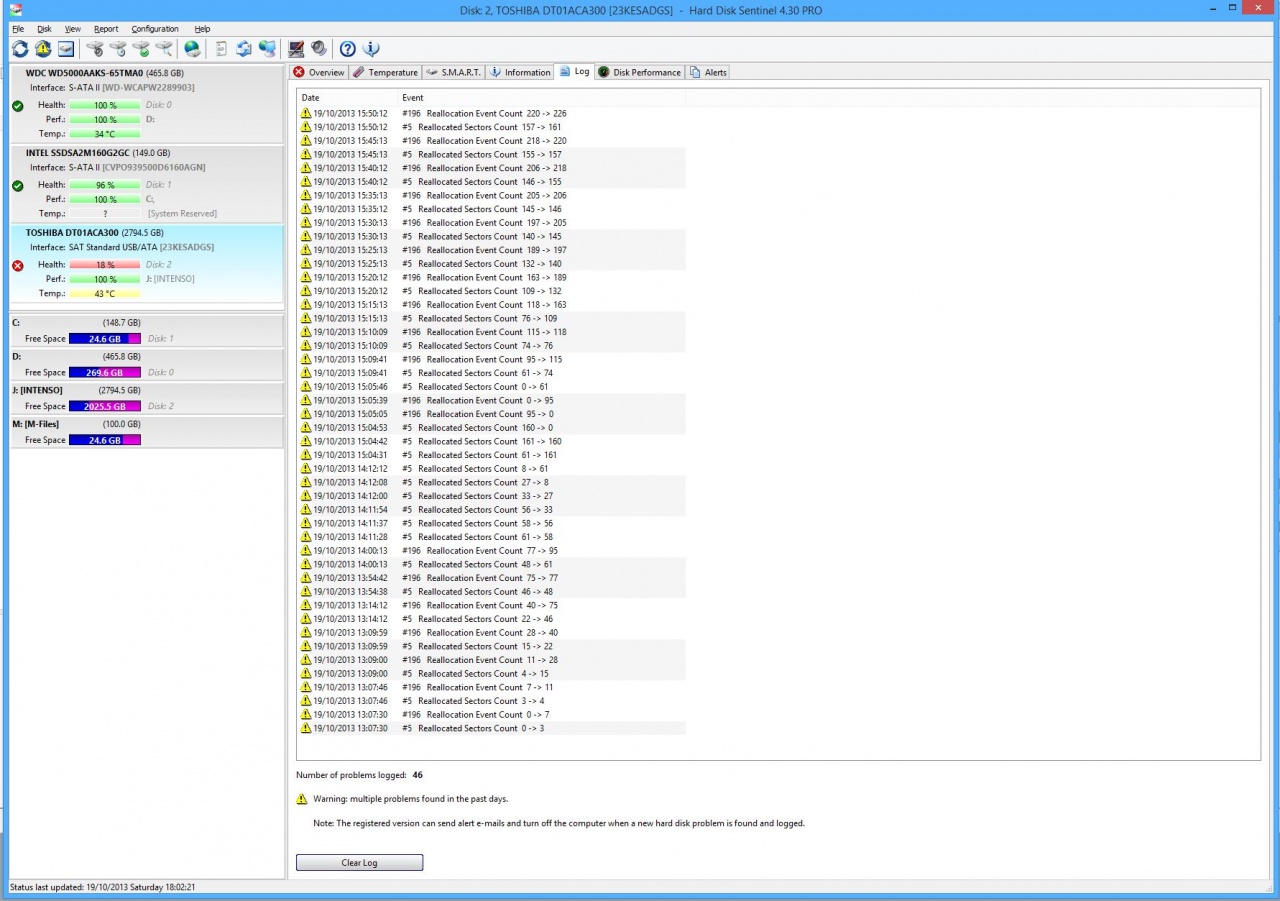Click the globe and monitor network icon
Screen dimensions: 1280x901
(267, 49)
